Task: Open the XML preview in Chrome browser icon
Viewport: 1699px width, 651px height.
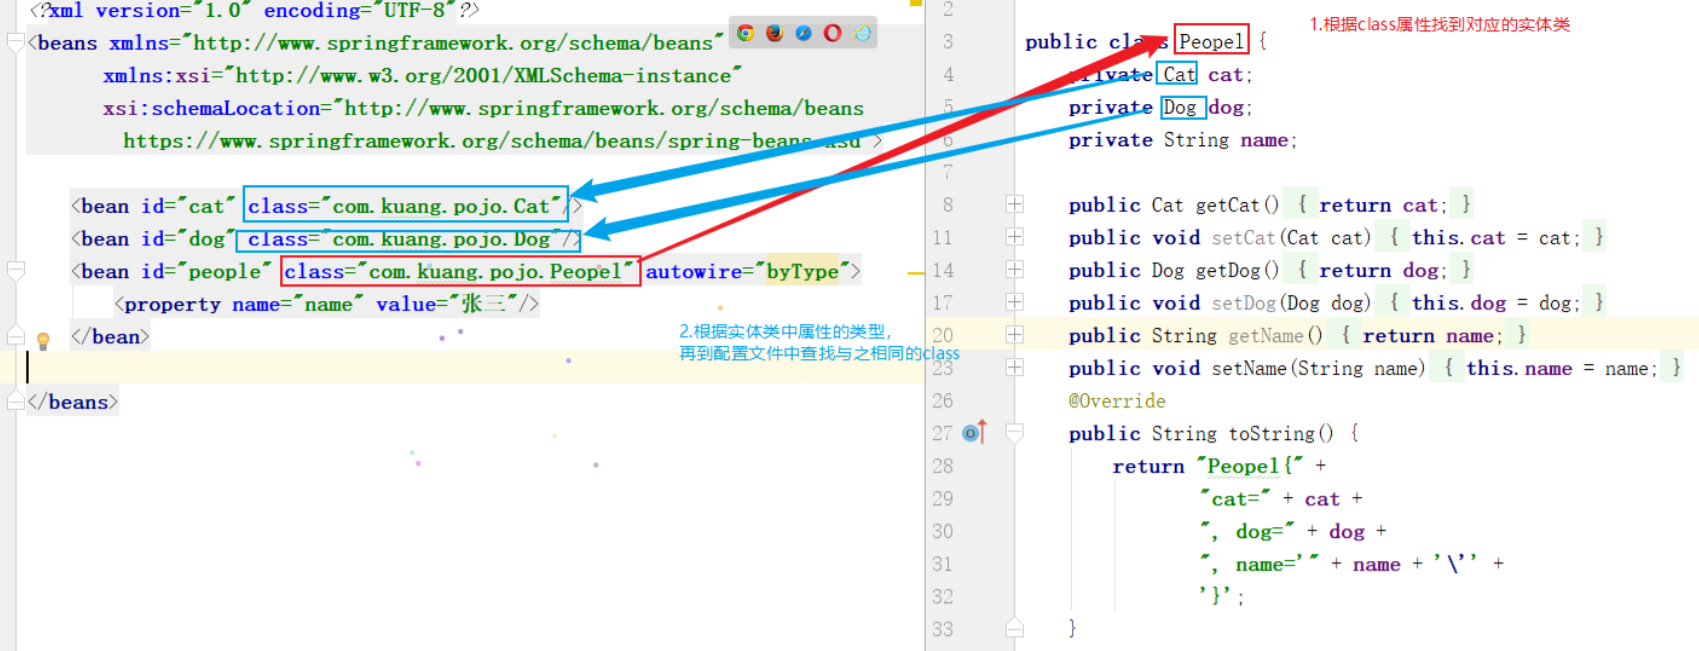Action: pos(745,33)
